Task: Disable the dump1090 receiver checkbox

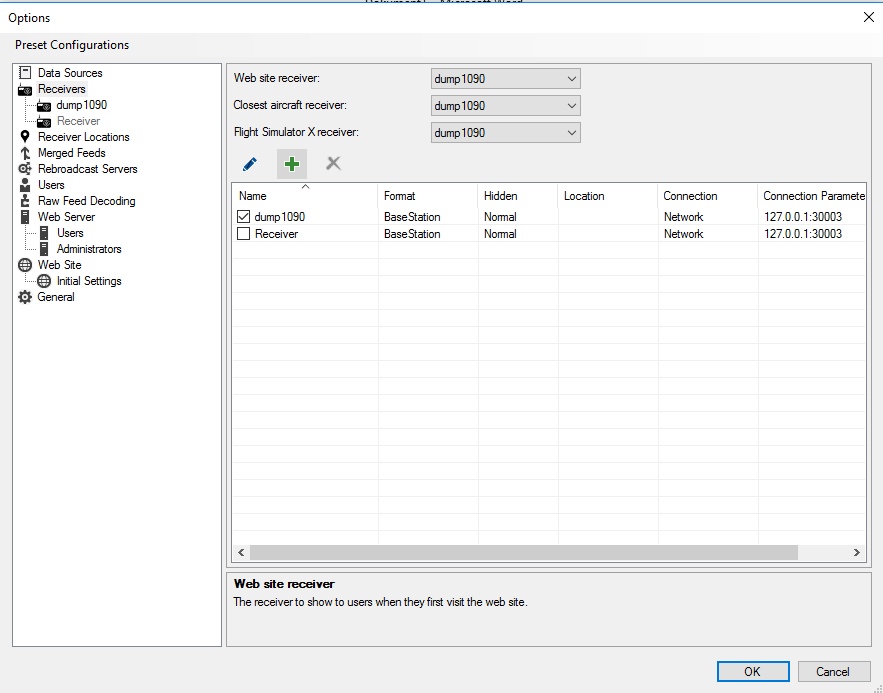Action: (x=243, y=217)
